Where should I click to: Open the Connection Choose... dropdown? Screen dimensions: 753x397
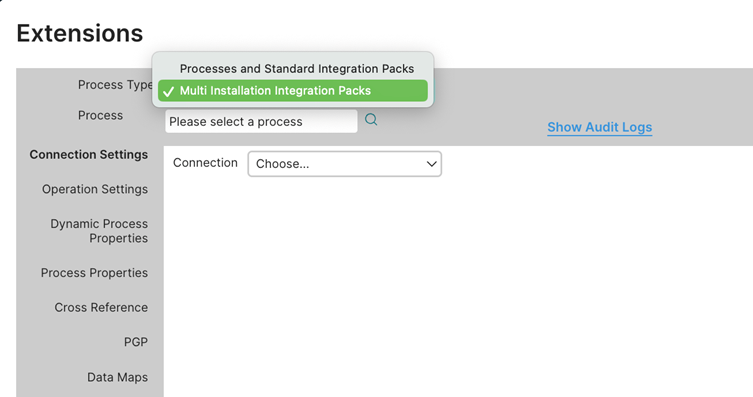coord(345,164)
